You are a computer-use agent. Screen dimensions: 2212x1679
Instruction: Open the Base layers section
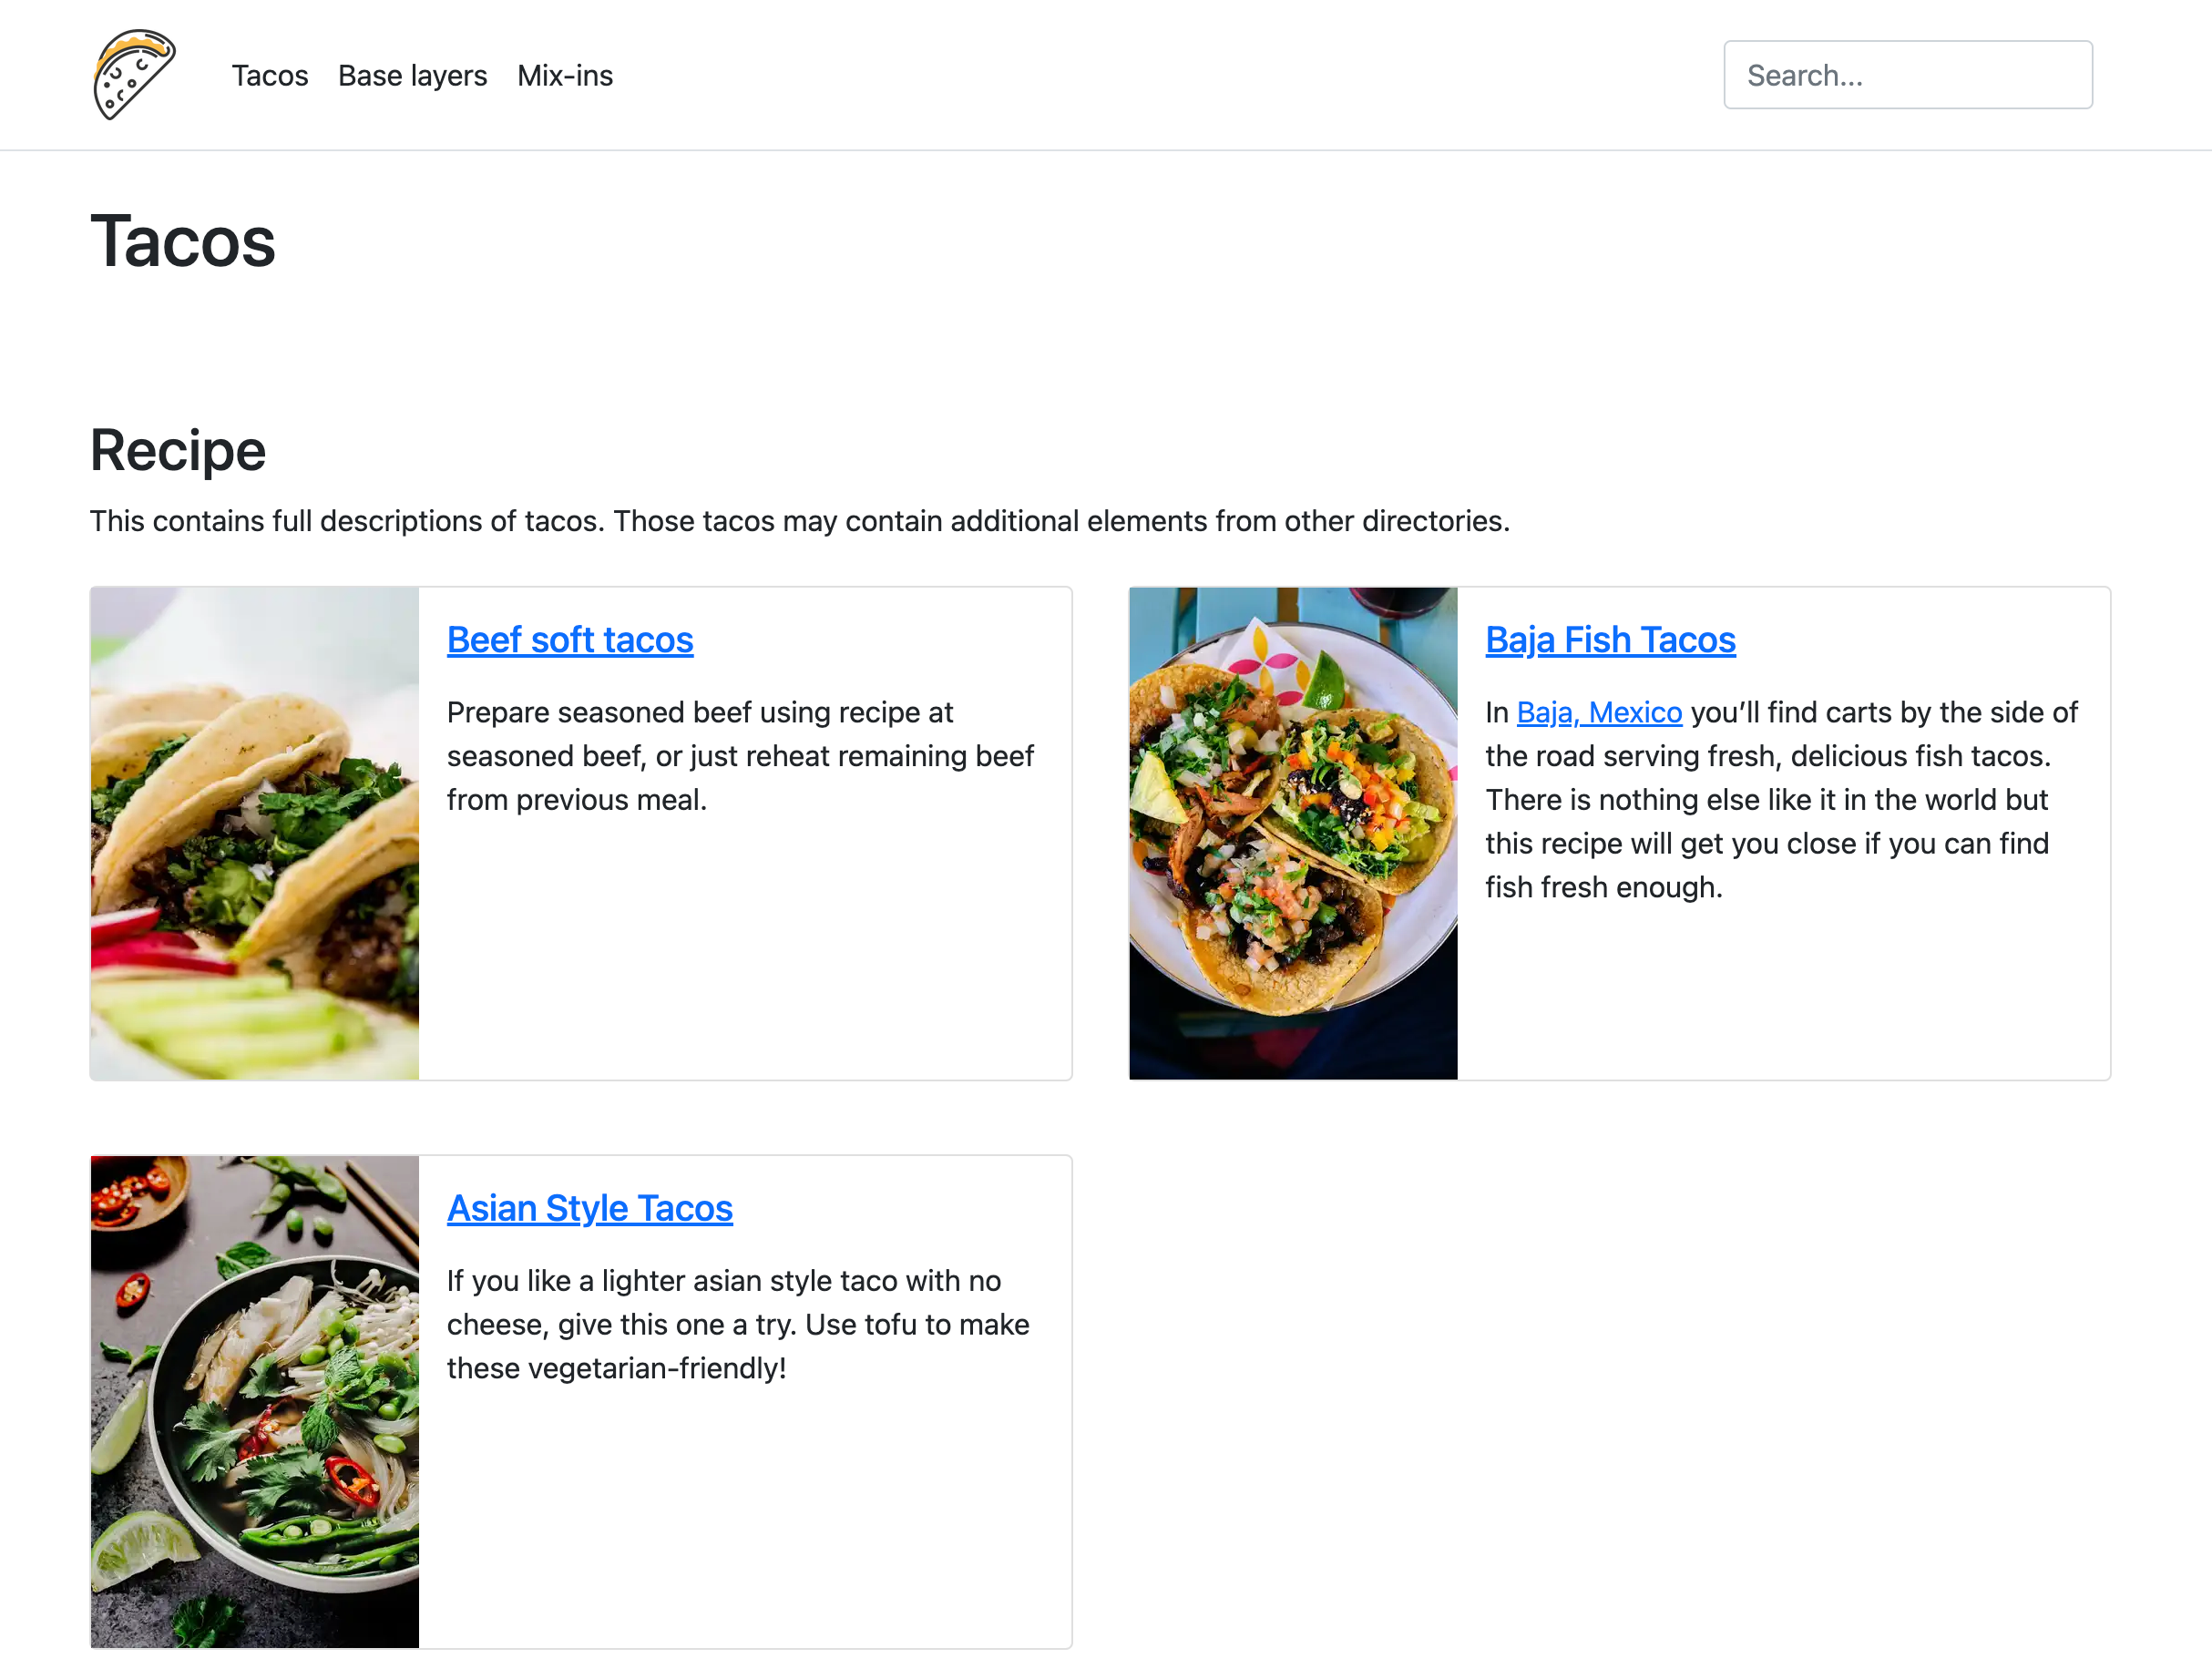412,75
